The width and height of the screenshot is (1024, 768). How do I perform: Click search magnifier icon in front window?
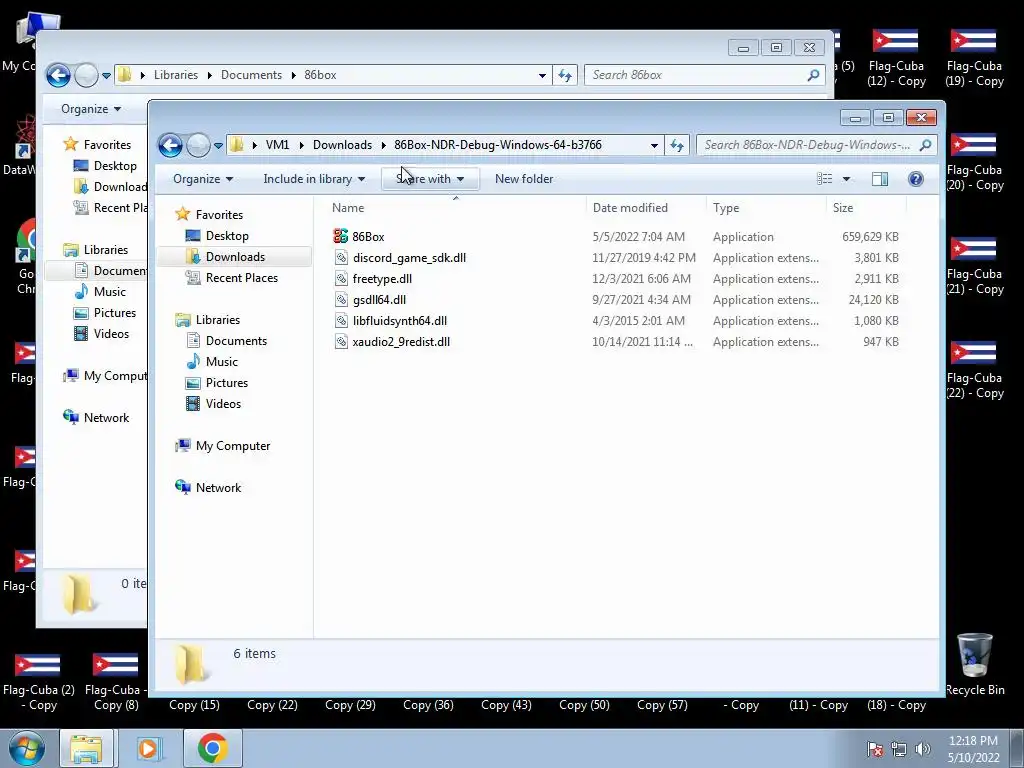pyautogui.click(x=925, y=145)
